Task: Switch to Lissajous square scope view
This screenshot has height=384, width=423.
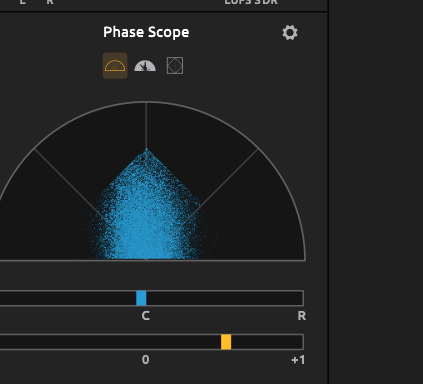Action: click(x=175, y=66)
